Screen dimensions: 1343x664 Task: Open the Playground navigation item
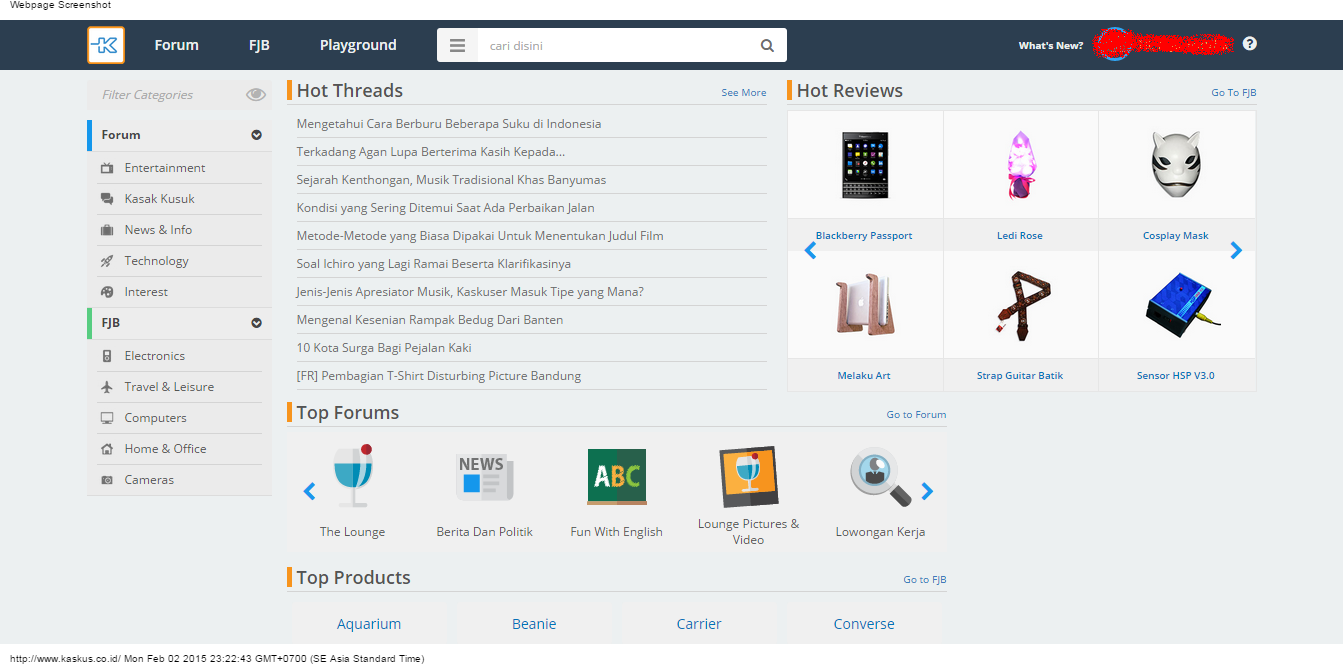point(358,45)
